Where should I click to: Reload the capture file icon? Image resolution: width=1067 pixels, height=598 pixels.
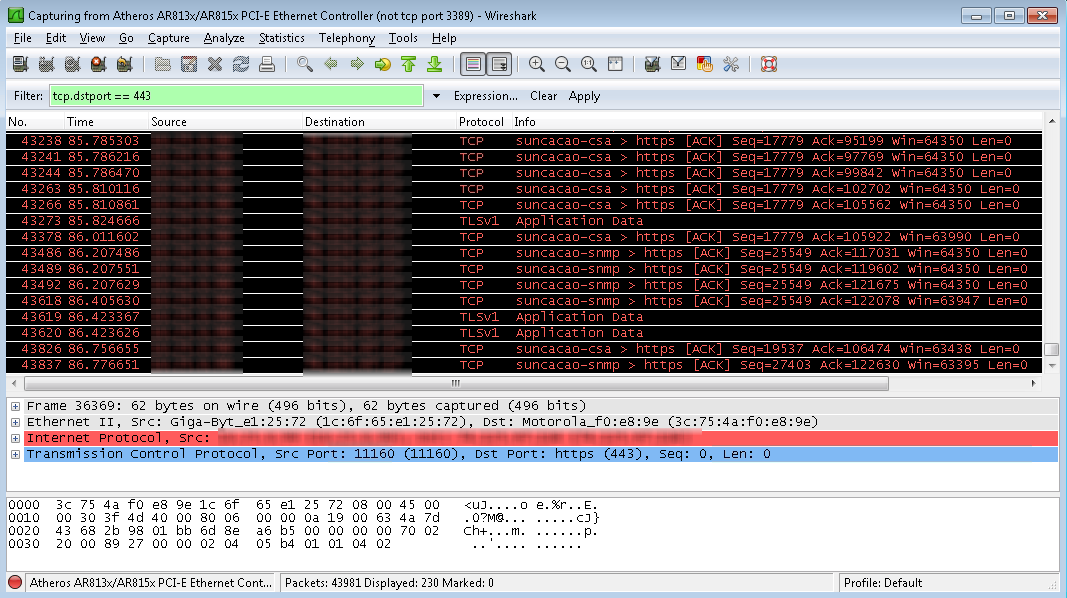point(241,64)
